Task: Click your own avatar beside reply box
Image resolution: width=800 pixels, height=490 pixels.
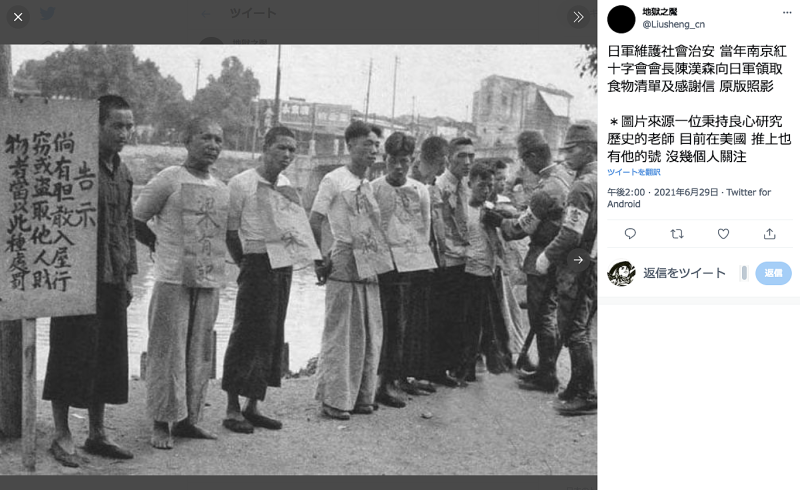Action: 621,273
